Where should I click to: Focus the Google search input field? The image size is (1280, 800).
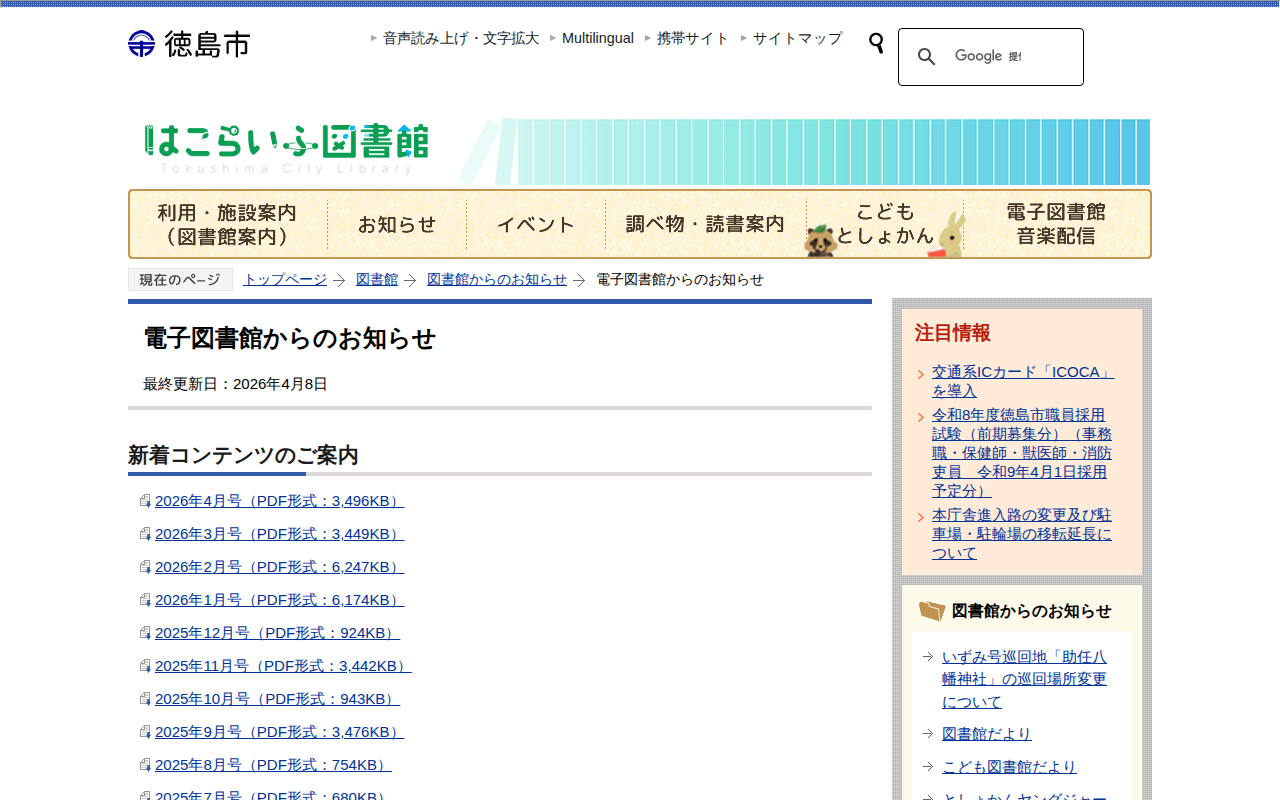[x=1010, y=57]
